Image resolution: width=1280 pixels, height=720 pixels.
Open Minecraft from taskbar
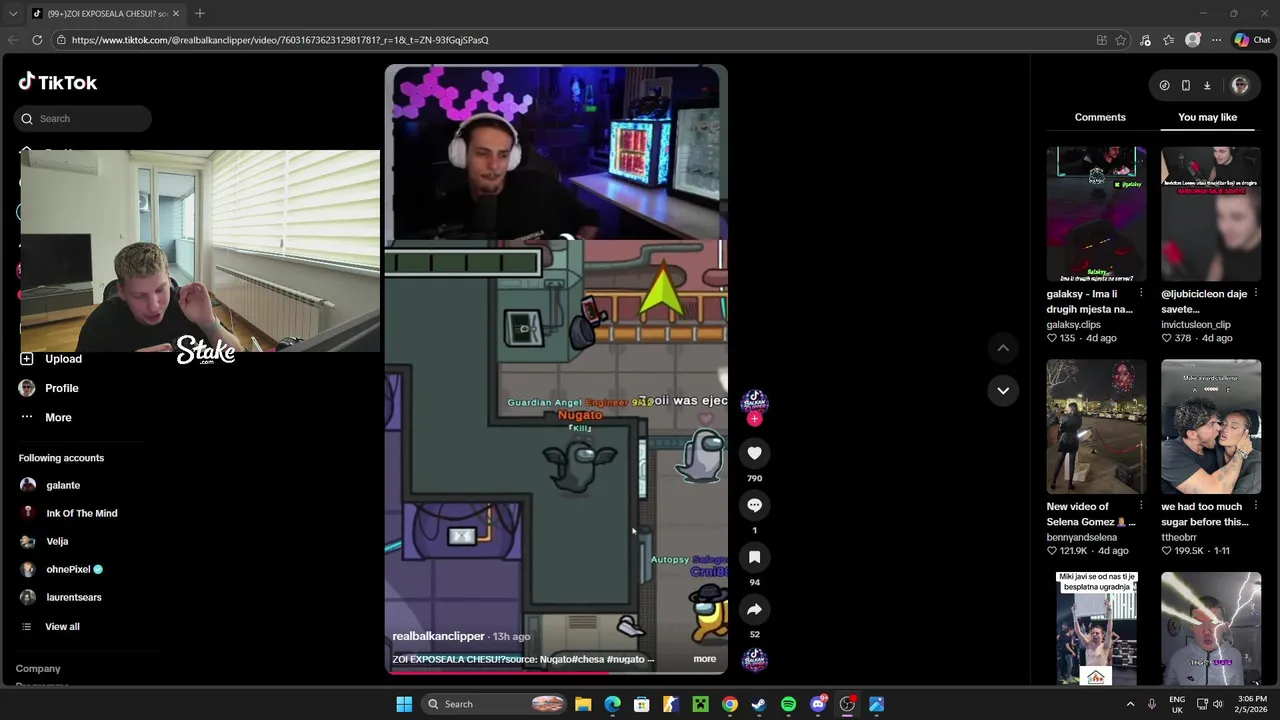[x=701, y=704]
